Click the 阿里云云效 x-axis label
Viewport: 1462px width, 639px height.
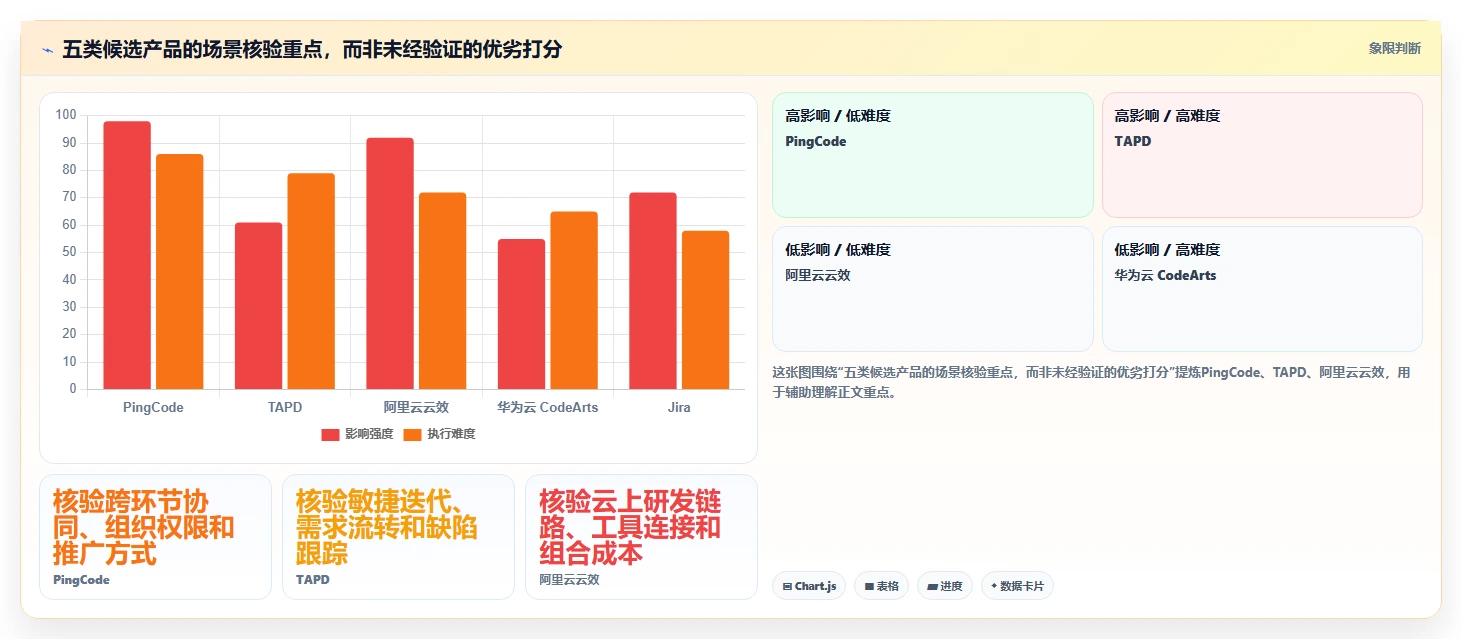(x=416, y=407)
